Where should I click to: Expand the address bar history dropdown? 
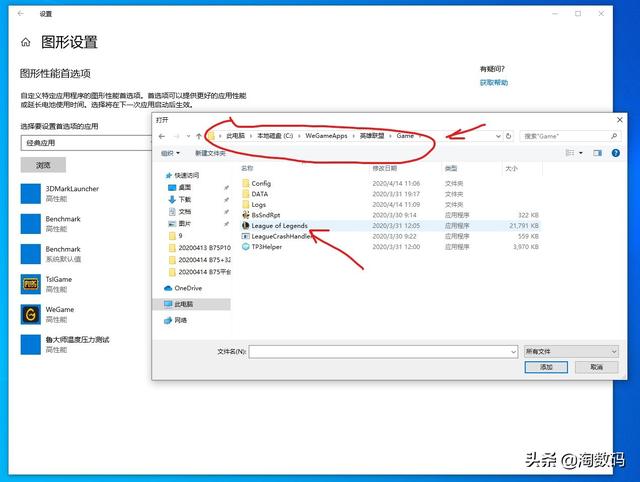(498, 136)
